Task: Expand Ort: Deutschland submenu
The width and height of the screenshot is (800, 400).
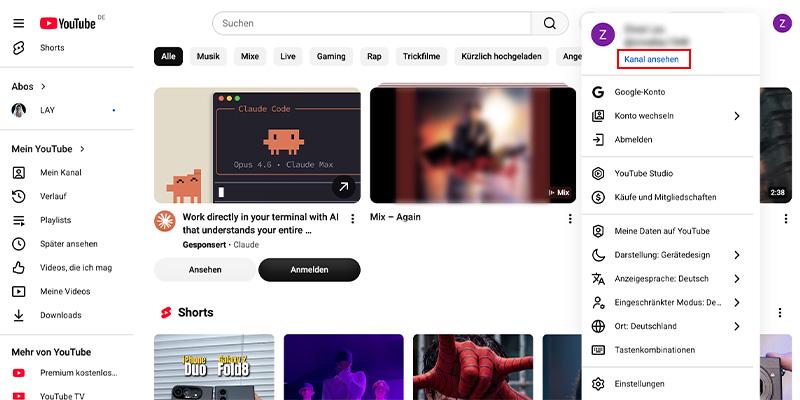Action: tap(736, 327)
